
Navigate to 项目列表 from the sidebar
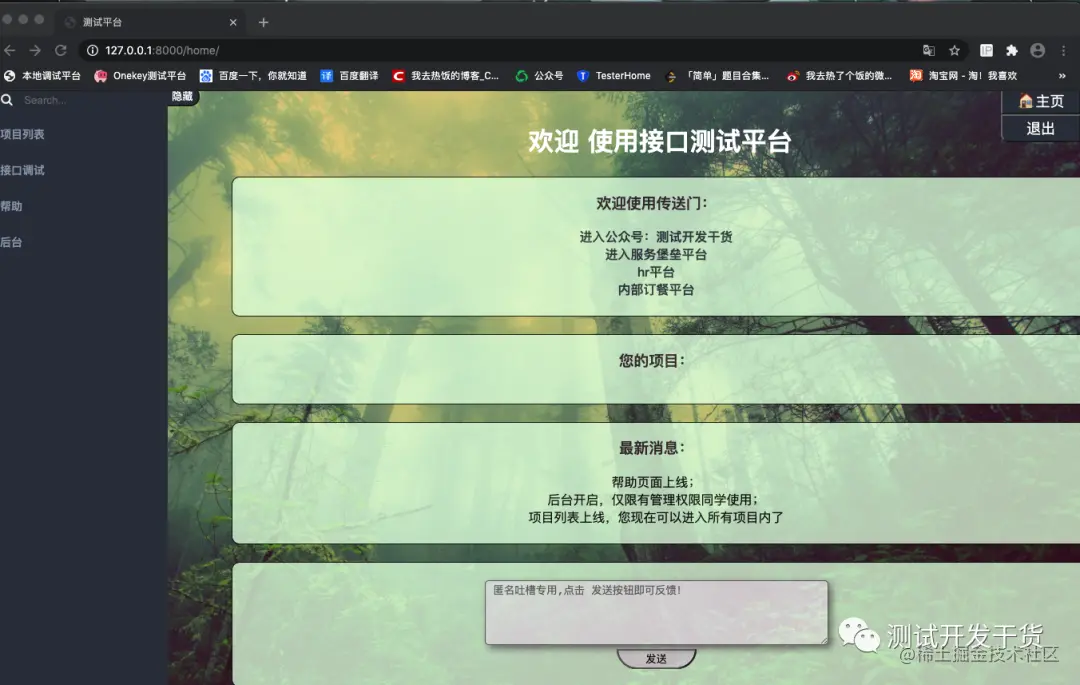(21, 134)
